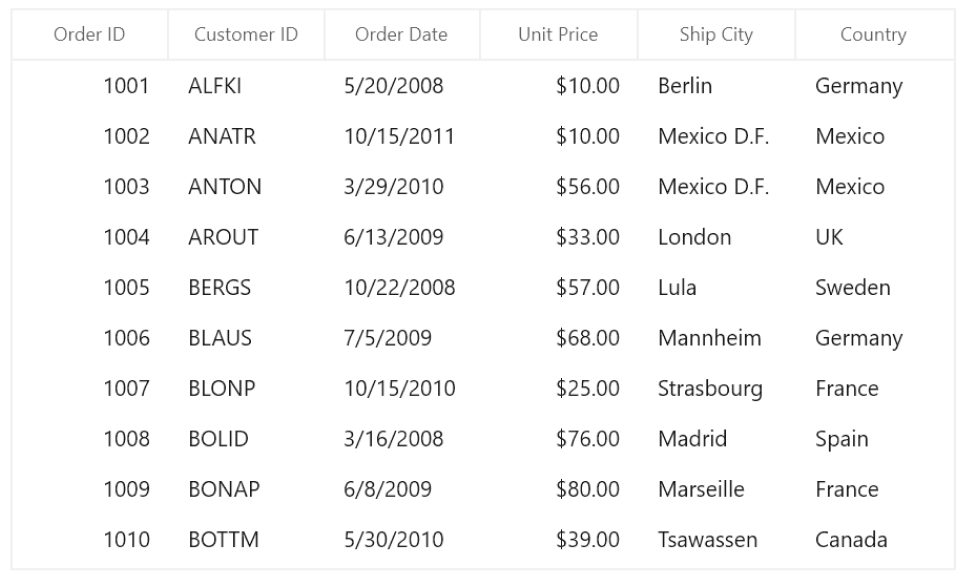
Task: Click the Order ID column header
Action: pos(89,35)
